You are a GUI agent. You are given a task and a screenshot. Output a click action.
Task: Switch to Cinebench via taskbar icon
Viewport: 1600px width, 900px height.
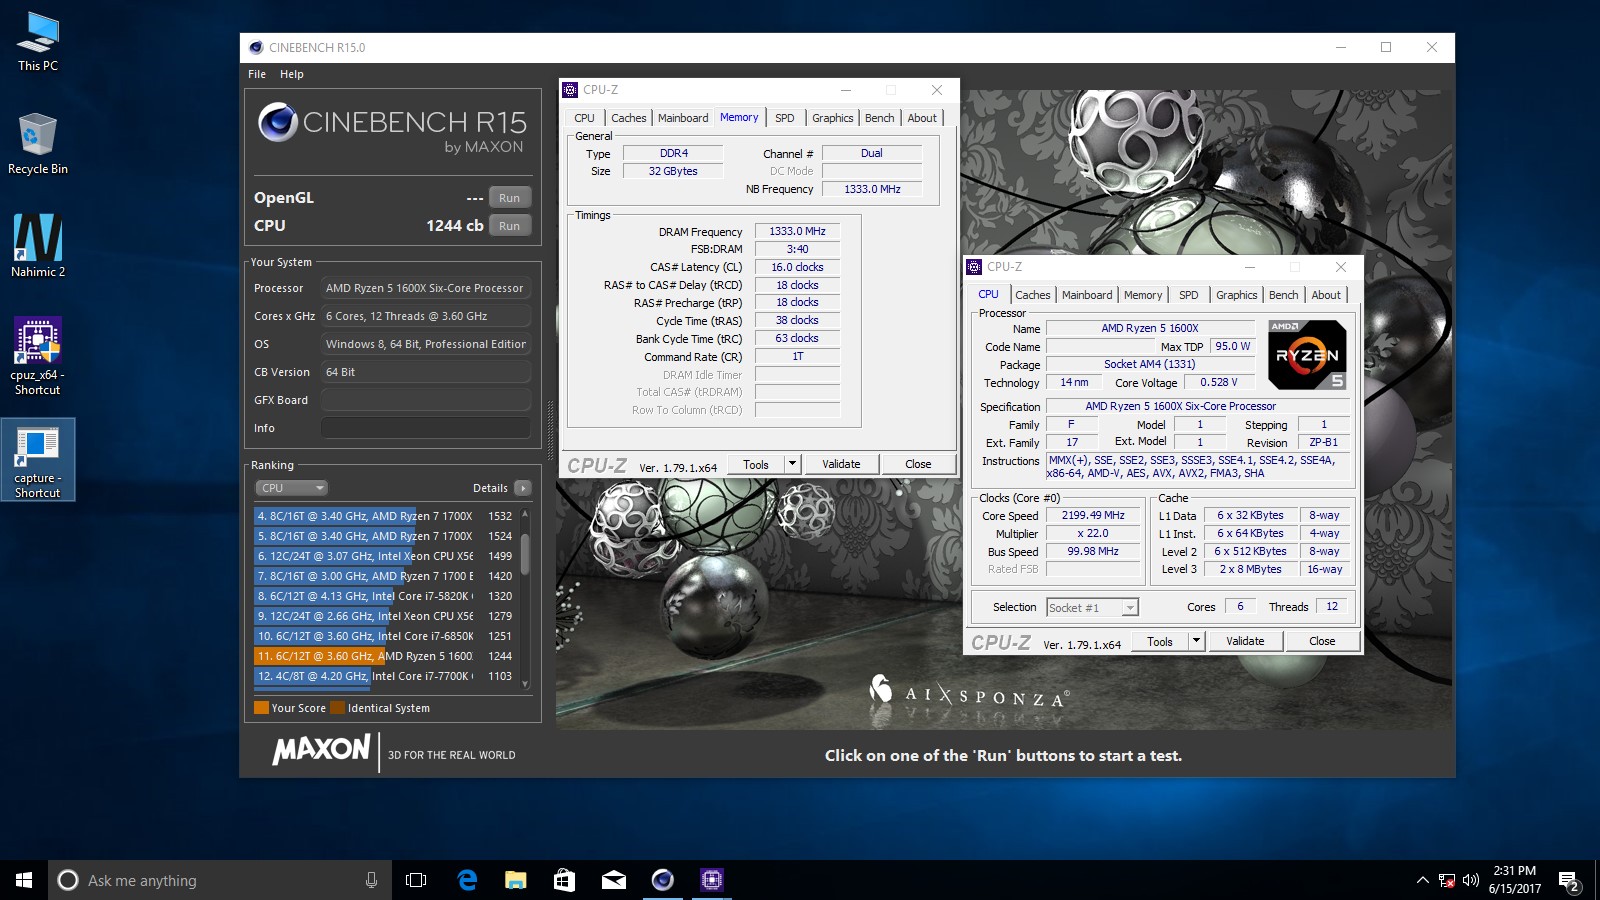click(663, 880)
